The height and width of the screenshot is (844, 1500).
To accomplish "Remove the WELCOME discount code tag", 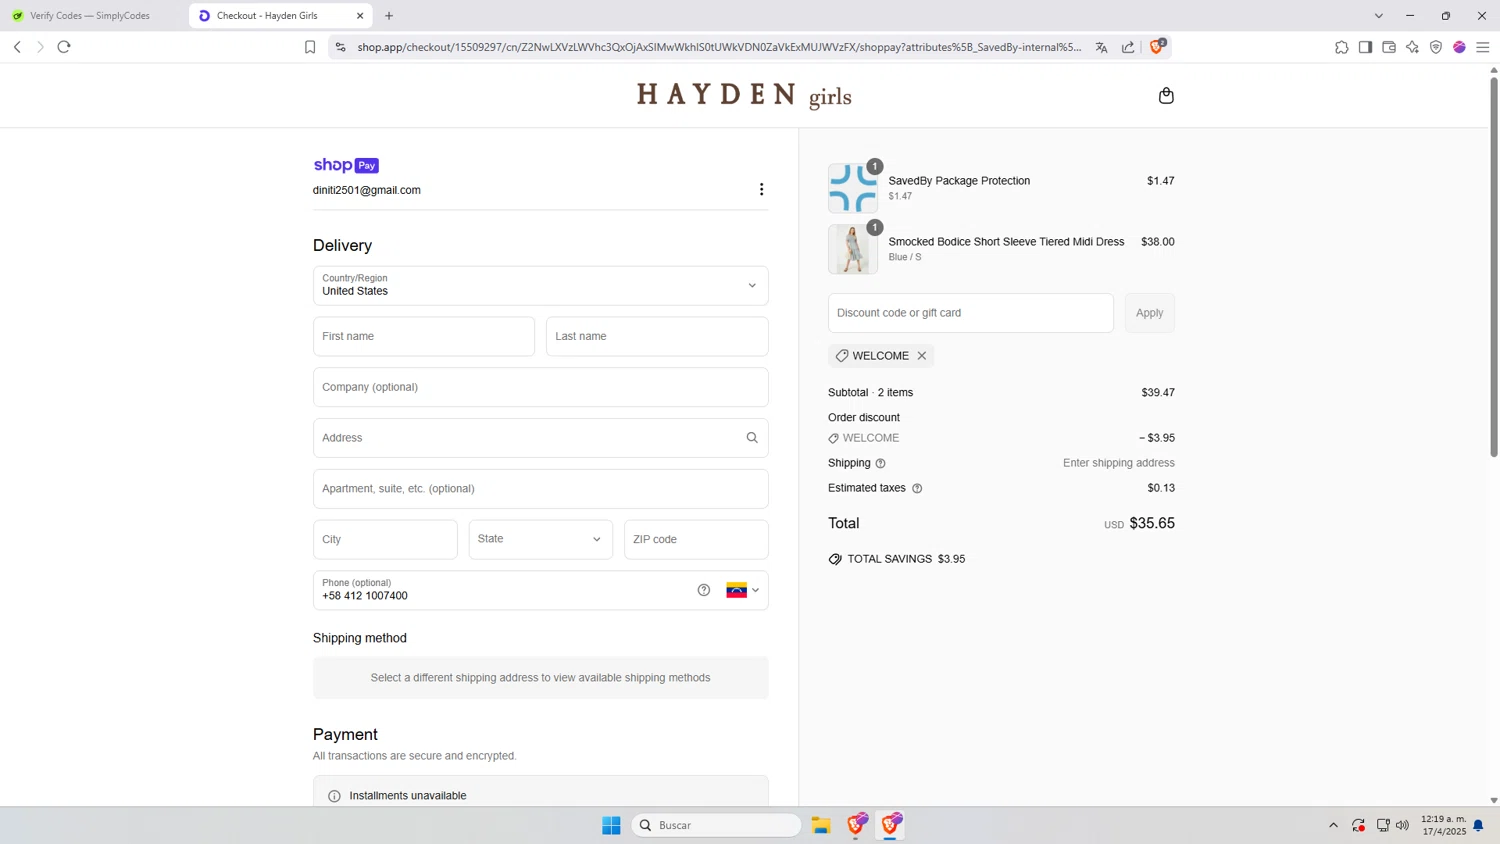I will tap(922, 356).
